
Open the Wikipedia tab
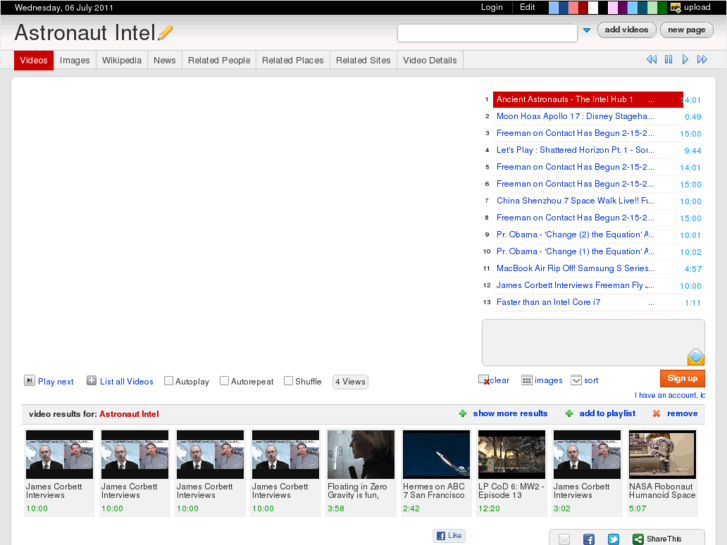tap(121, 60)
